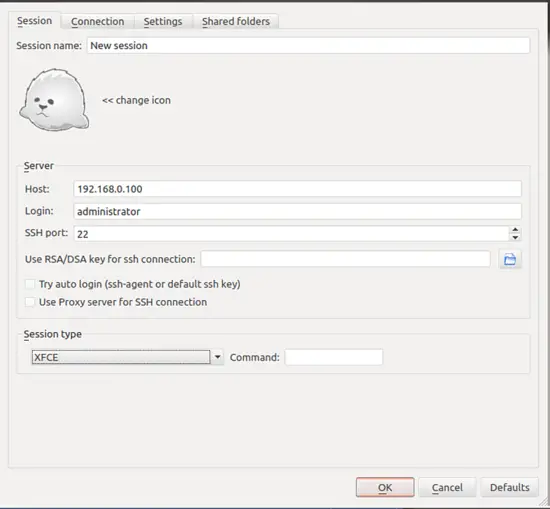Open the RSA/DSA key file browser

click(x=510, y=260)
